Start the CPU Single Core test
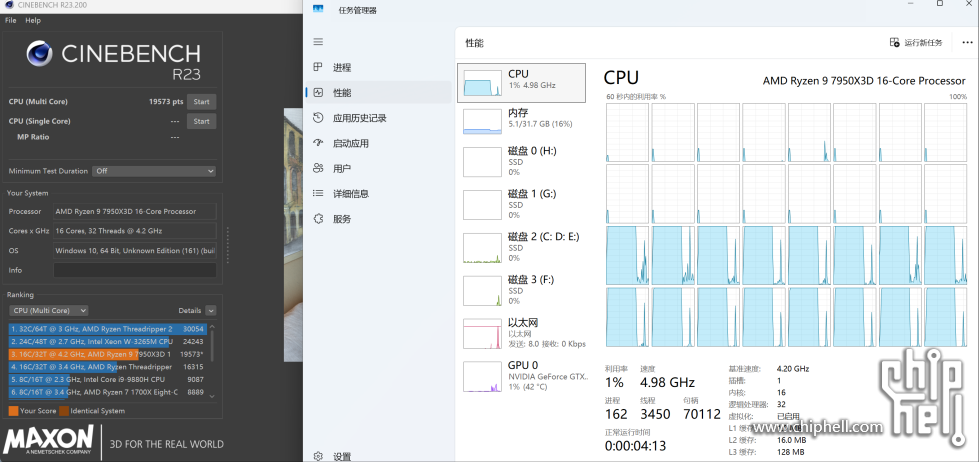Image resolution: width=979 pixels, height=462 pixels. click(x=201, y=121)
